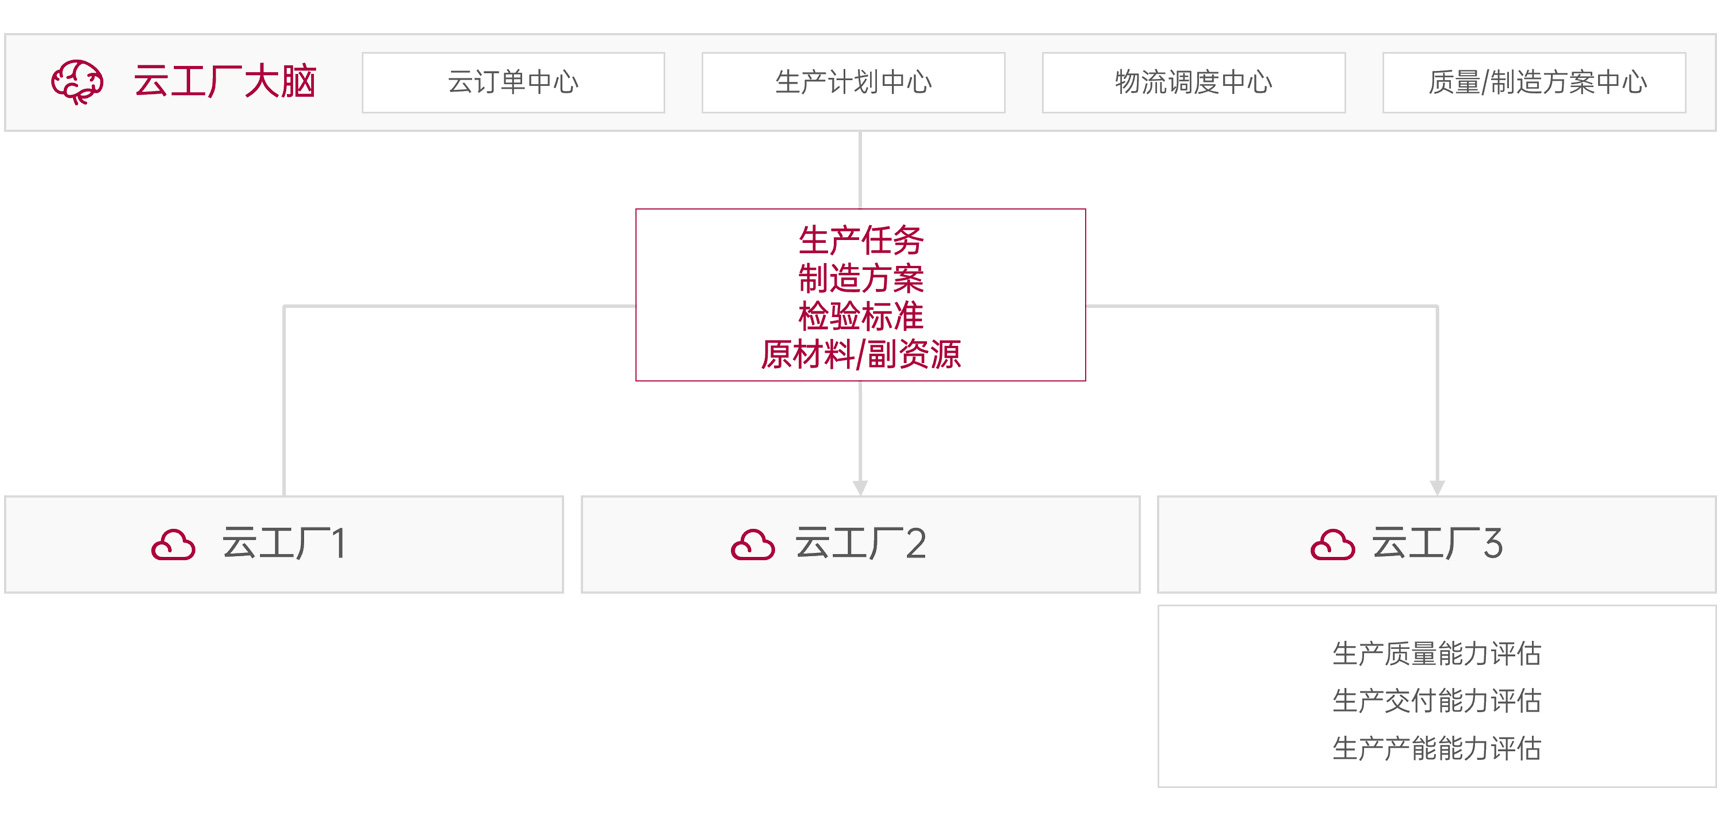Click the 云工厂1 label
Viewport: 1720px width, 820px height.
pos(284,544)
